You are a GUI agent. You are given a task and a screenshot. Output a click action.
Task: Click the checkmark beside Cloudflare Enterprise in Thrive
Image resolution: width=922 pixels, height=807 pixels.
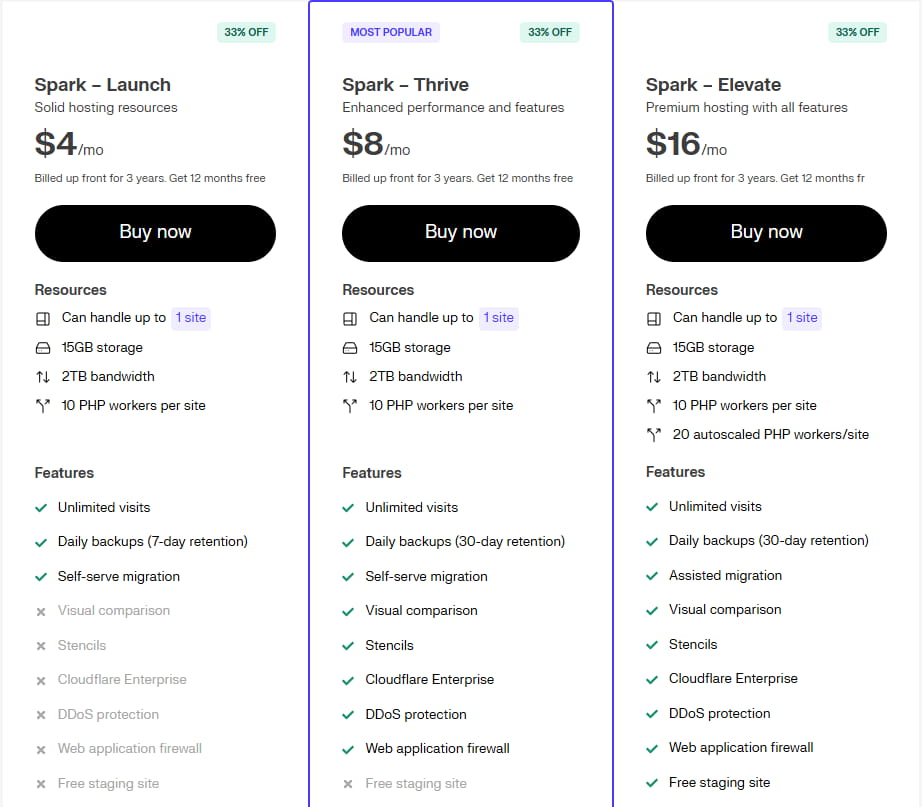tap(348, 680)
